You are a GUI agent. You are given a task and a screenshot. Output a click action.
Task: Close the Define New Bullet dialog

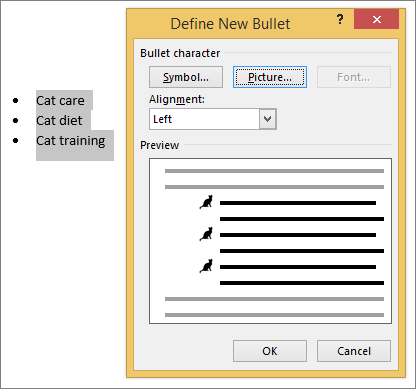[377, 19]
